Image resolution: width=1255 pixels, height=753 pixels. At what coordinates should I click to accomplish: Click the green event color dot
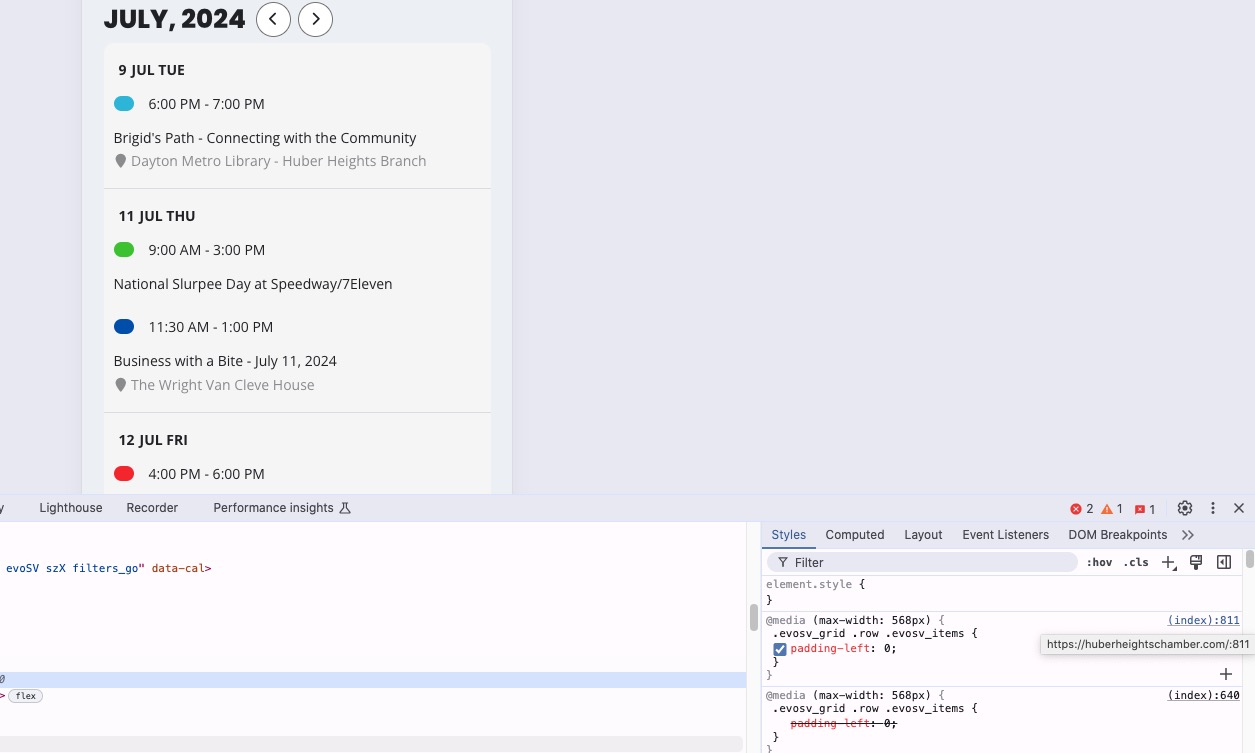(124, 250)
